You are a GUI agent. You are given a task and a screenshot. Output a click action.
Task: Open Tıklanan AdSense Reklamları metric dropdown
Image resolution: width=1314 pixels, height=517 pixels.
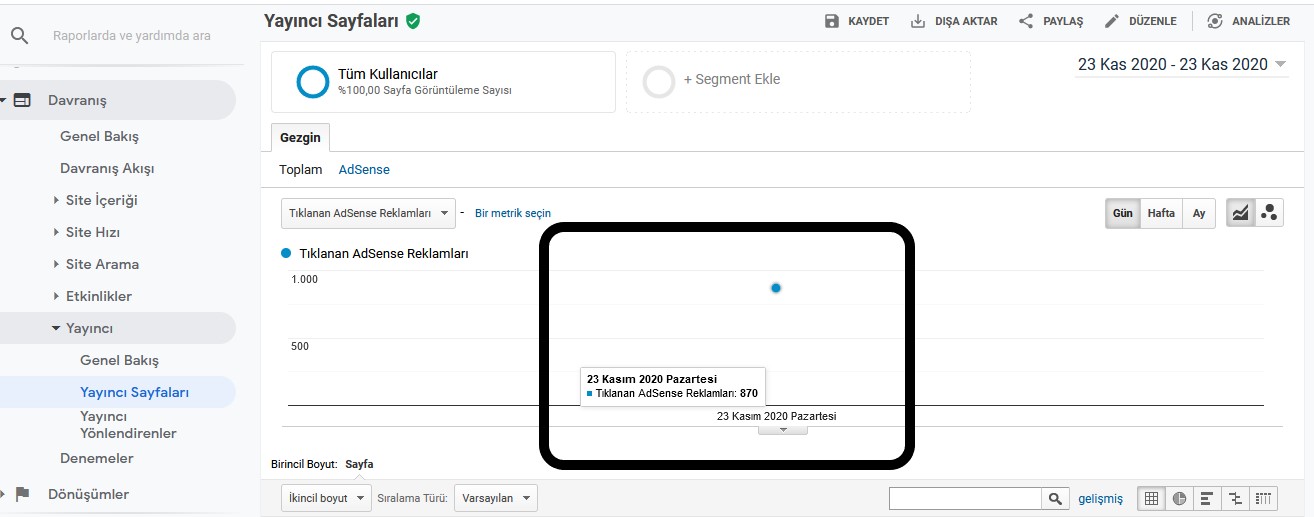368,213
